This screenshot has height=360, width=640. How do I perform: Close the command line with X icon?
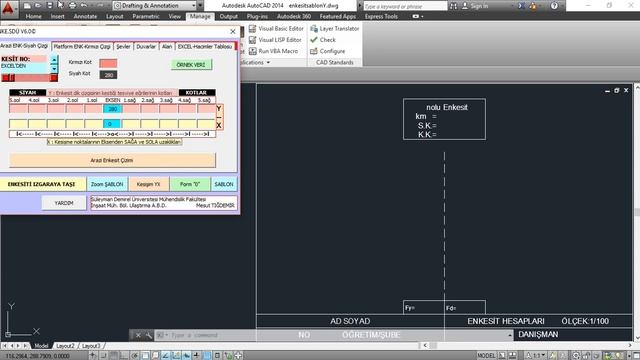pyautogui.click(x=138, y=335)
